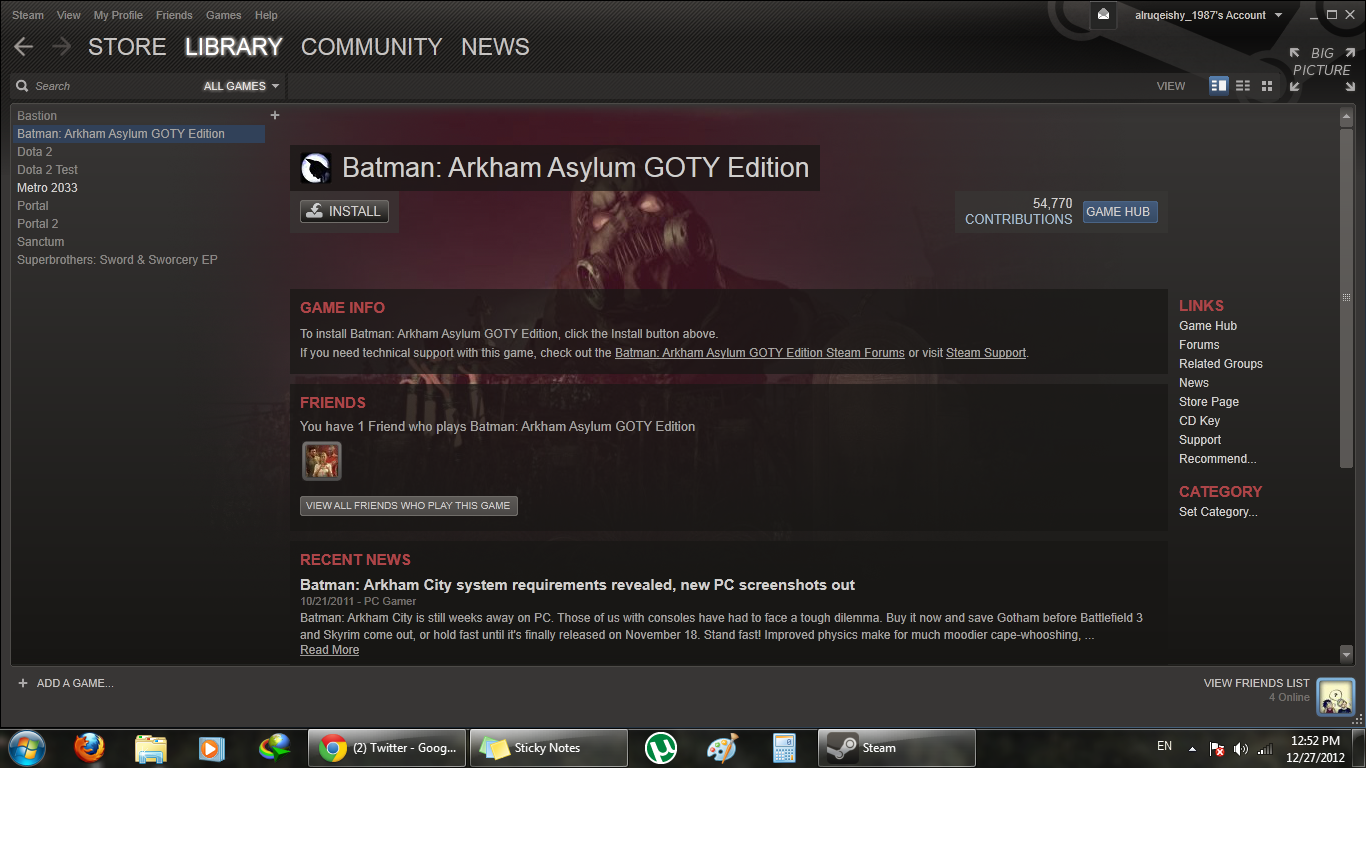This screenshot has width=1366, height=841.
Task: Open the View menu
Action: pyautogui.click(x=69, y=15)
